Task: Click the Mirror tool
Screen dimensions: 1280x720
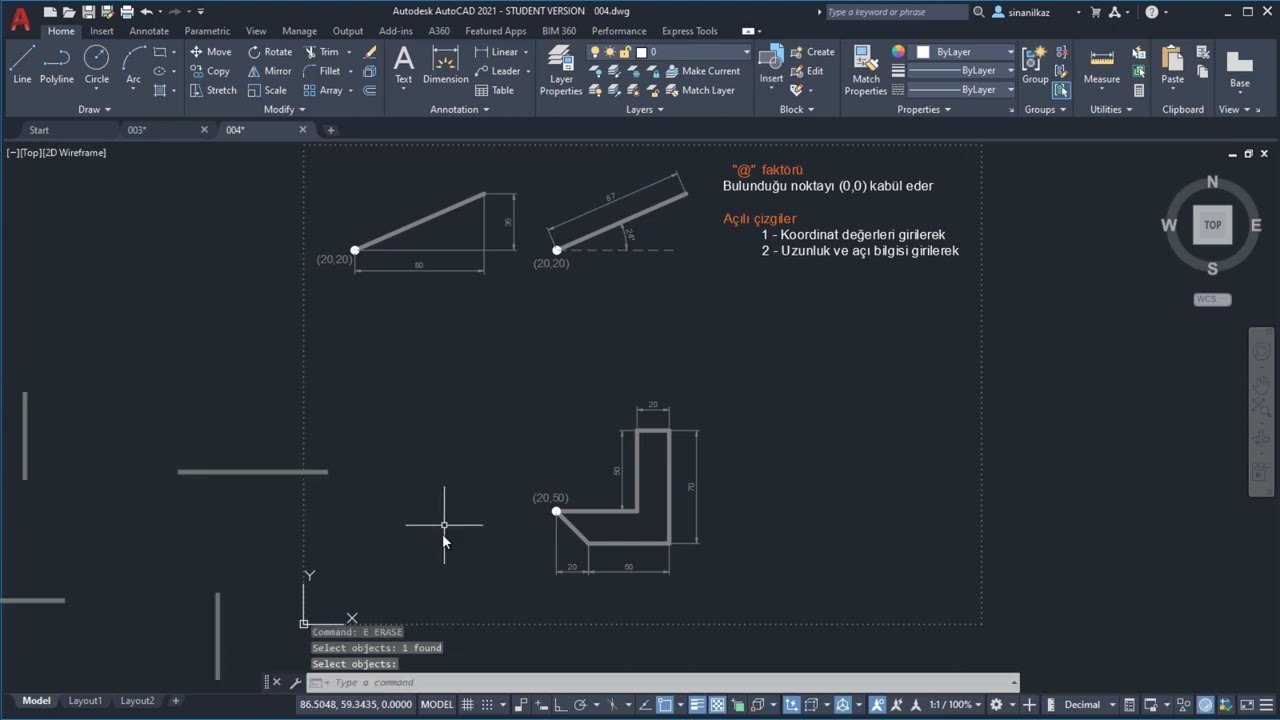Action: [x=269, y=71]
